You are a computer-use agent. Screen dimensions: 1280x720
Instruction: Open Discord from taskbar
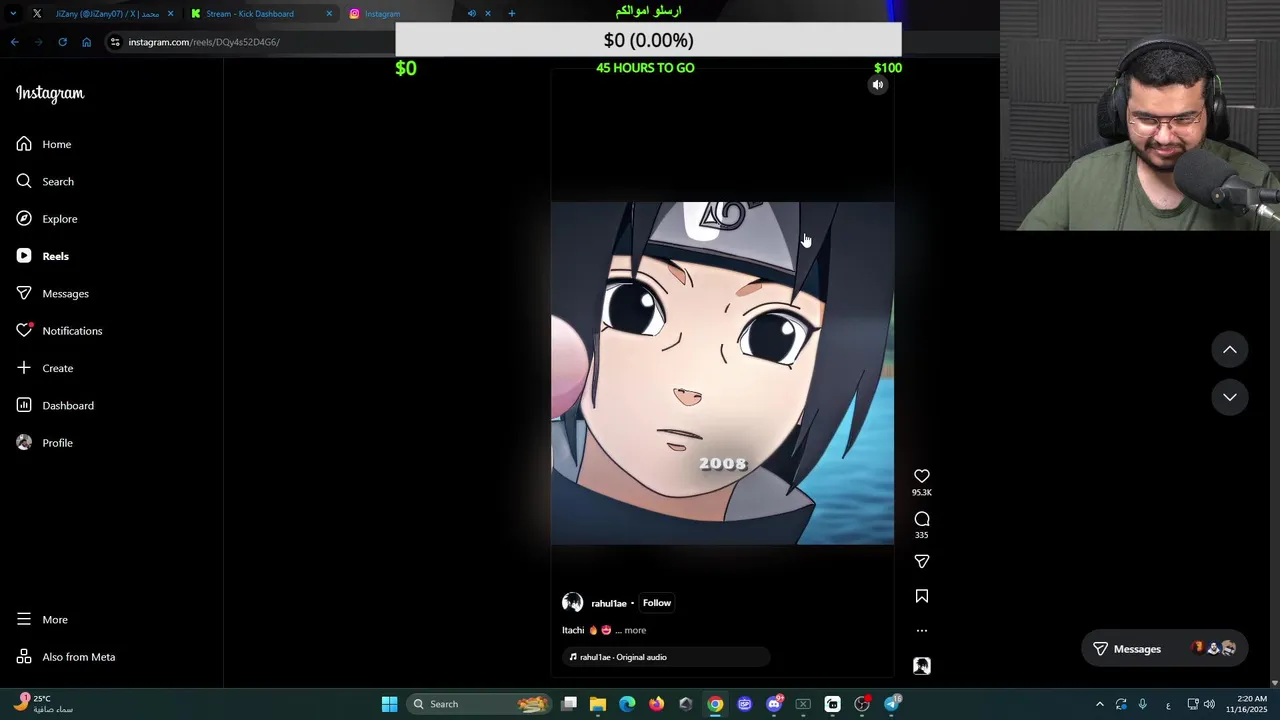[774, 704]
